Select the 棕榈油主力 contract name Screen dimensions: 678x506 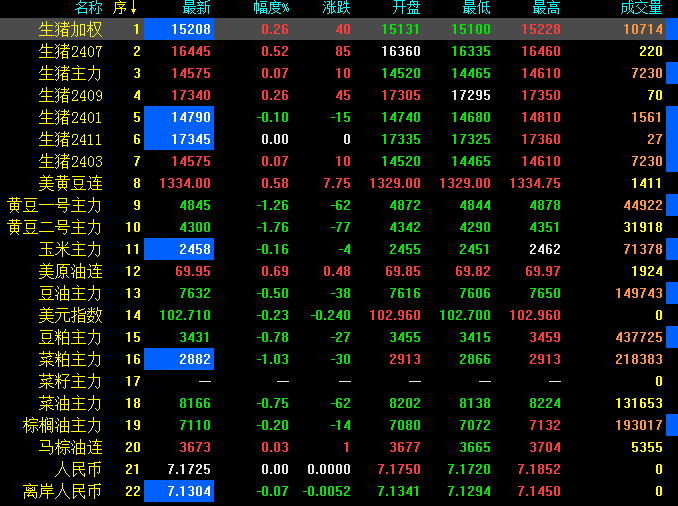click(62, 426)
